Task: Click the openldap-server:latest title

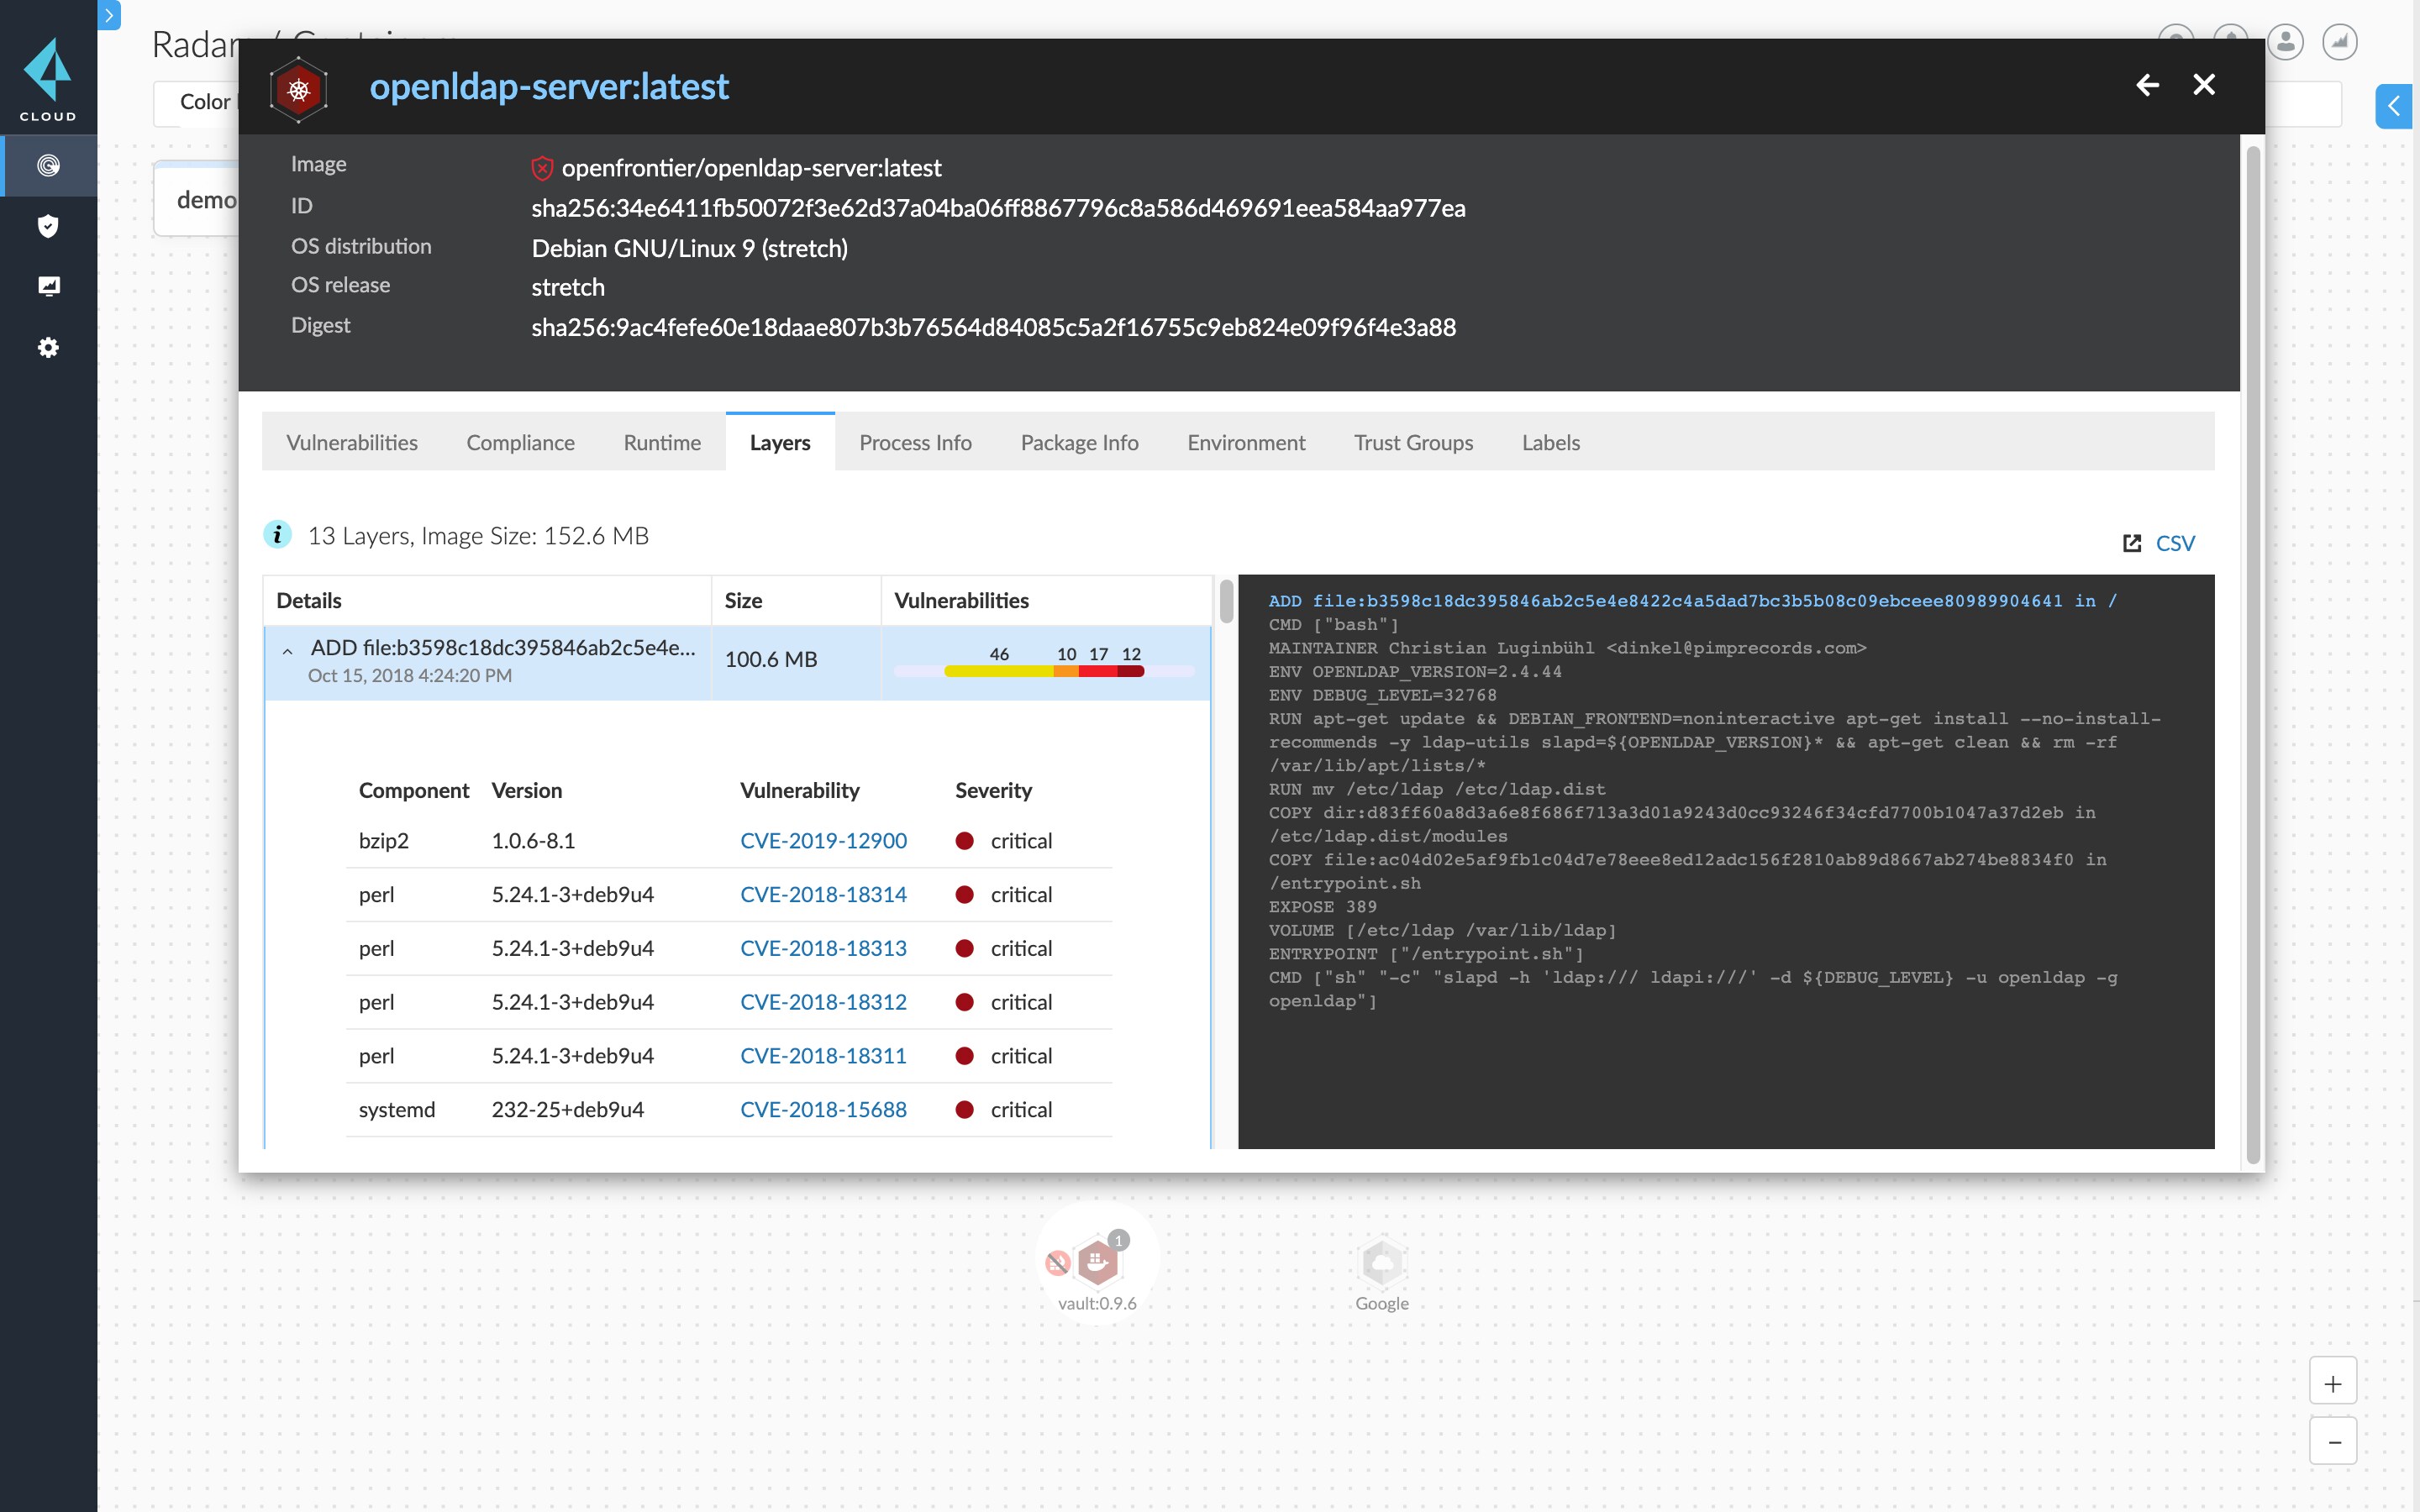Action: pos(549,86)
